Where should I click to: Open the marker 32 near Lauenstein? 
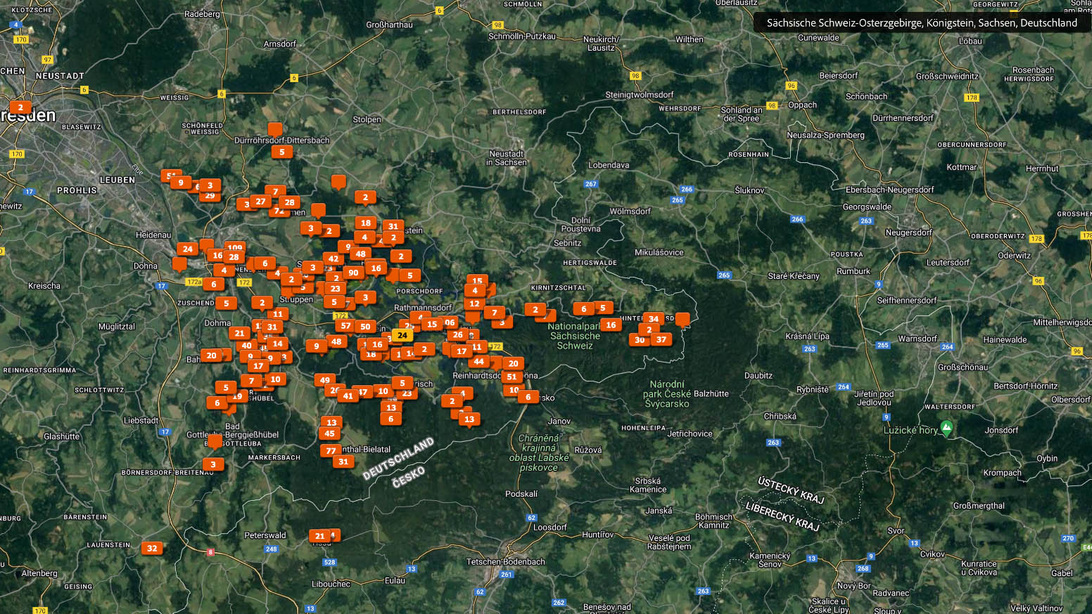coord(152,548)
